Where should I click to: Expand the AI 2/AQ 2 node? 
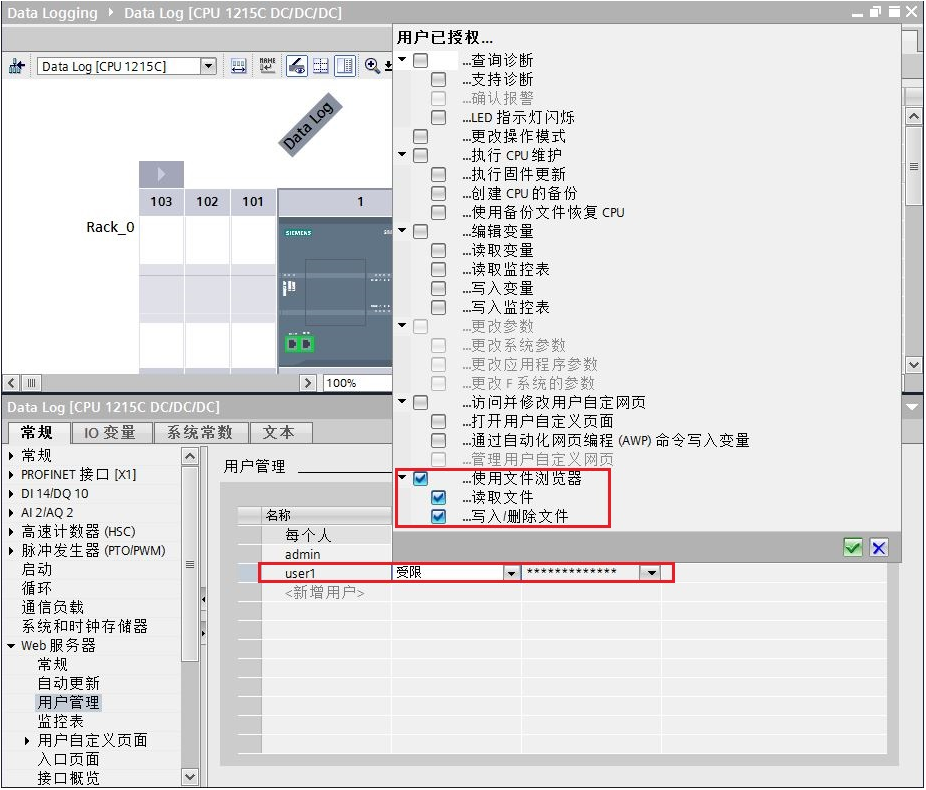pos(11,512)
